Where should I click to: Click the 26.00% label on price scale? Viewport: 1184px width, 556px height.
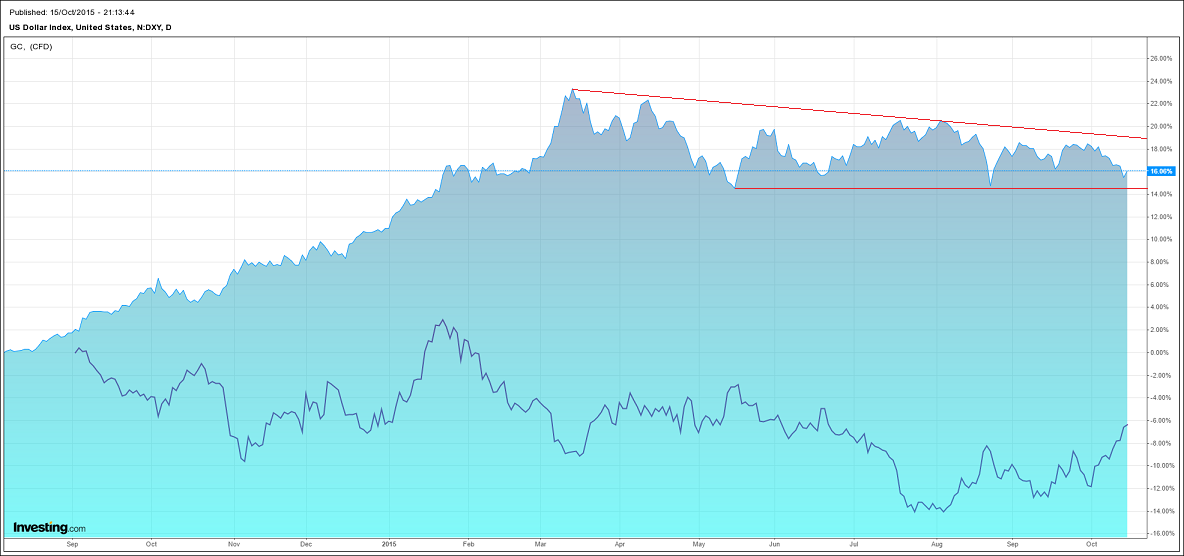click(1161, 58)
